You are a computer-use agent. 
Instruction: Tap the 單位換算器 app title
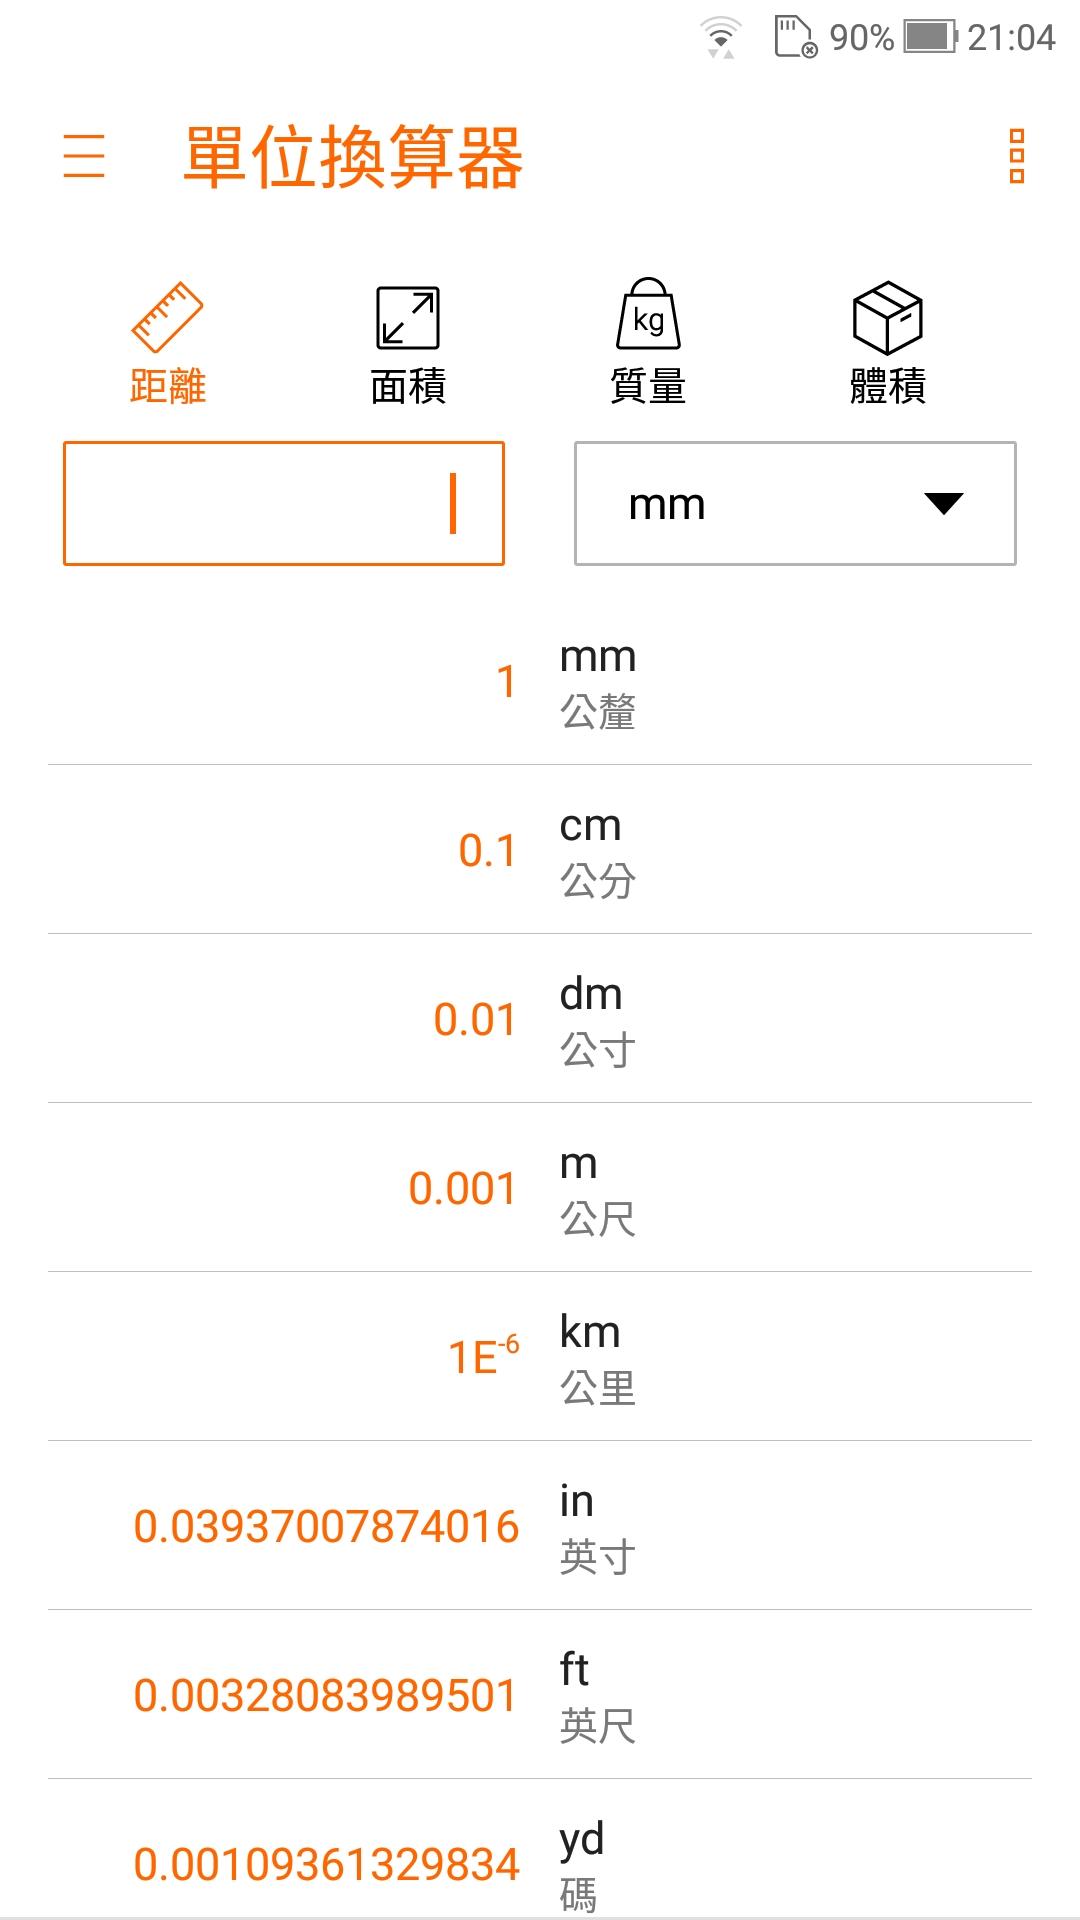pyautogui.click(x=353, y=157)
